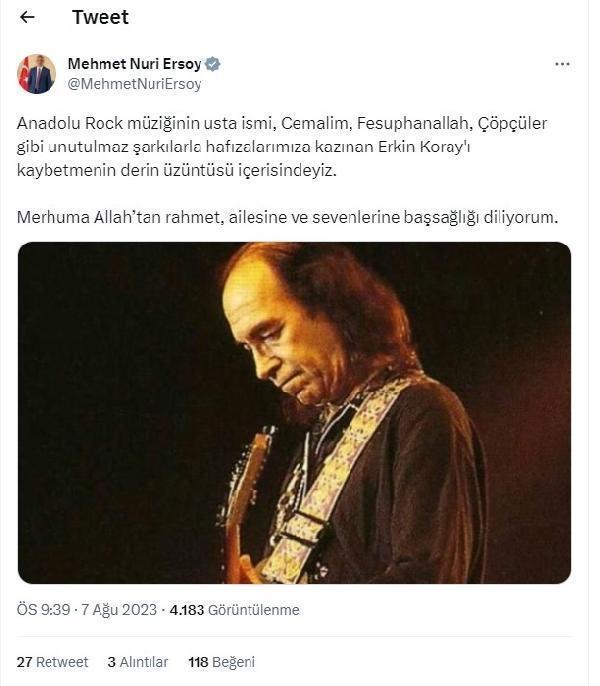Open the three-dot more options menu
This screenshot has width=600, height=686.
[x=562, y=64]
